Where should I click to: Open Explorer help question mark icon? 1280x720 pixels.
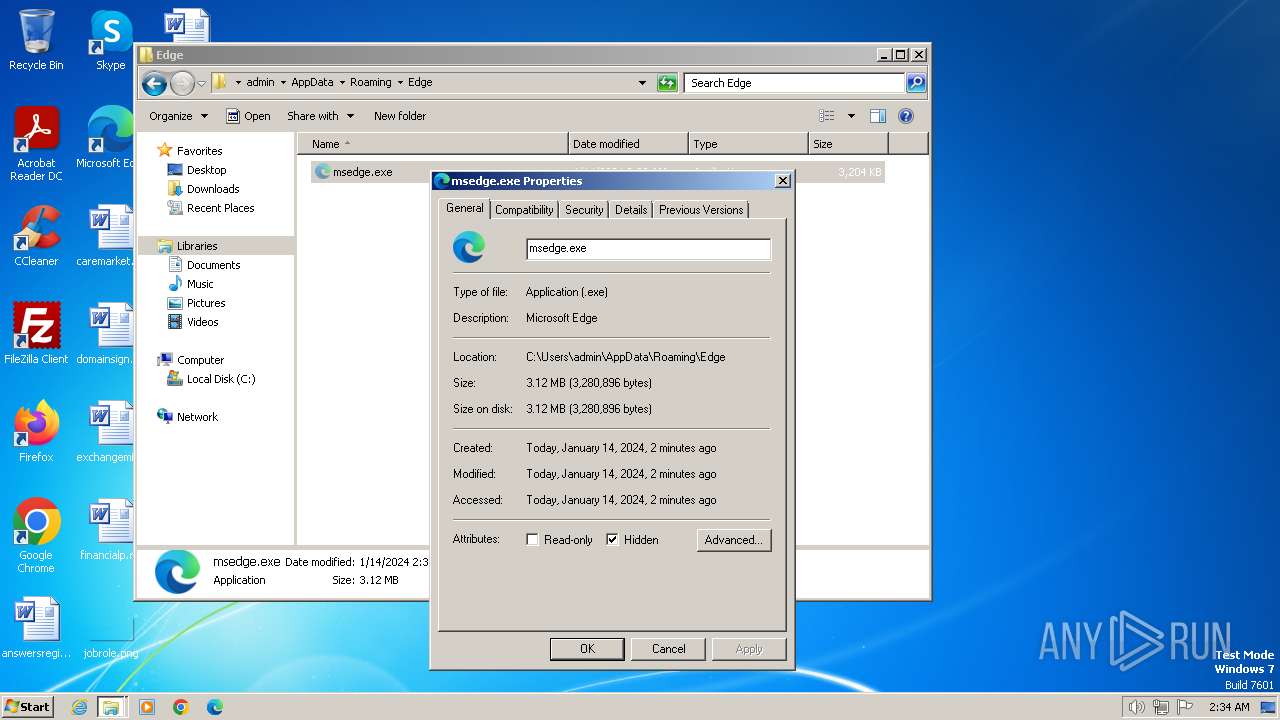(x=906, y=116)
